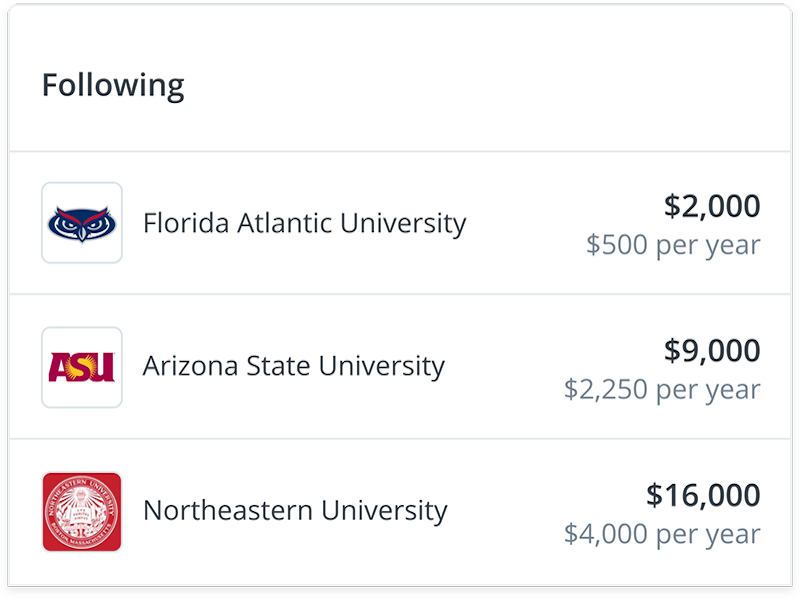Open Northeastern University's page
Viewport: 800px width, 598px height.
300,511
